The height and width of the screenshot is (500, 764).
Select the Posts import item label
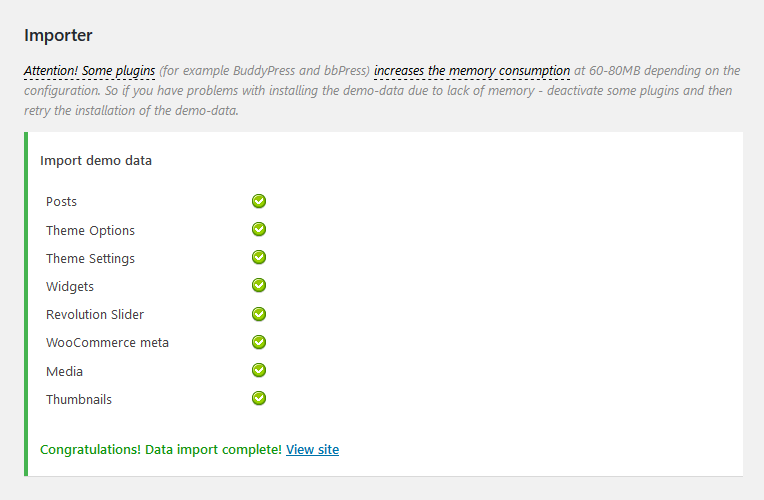click(61, 201)
